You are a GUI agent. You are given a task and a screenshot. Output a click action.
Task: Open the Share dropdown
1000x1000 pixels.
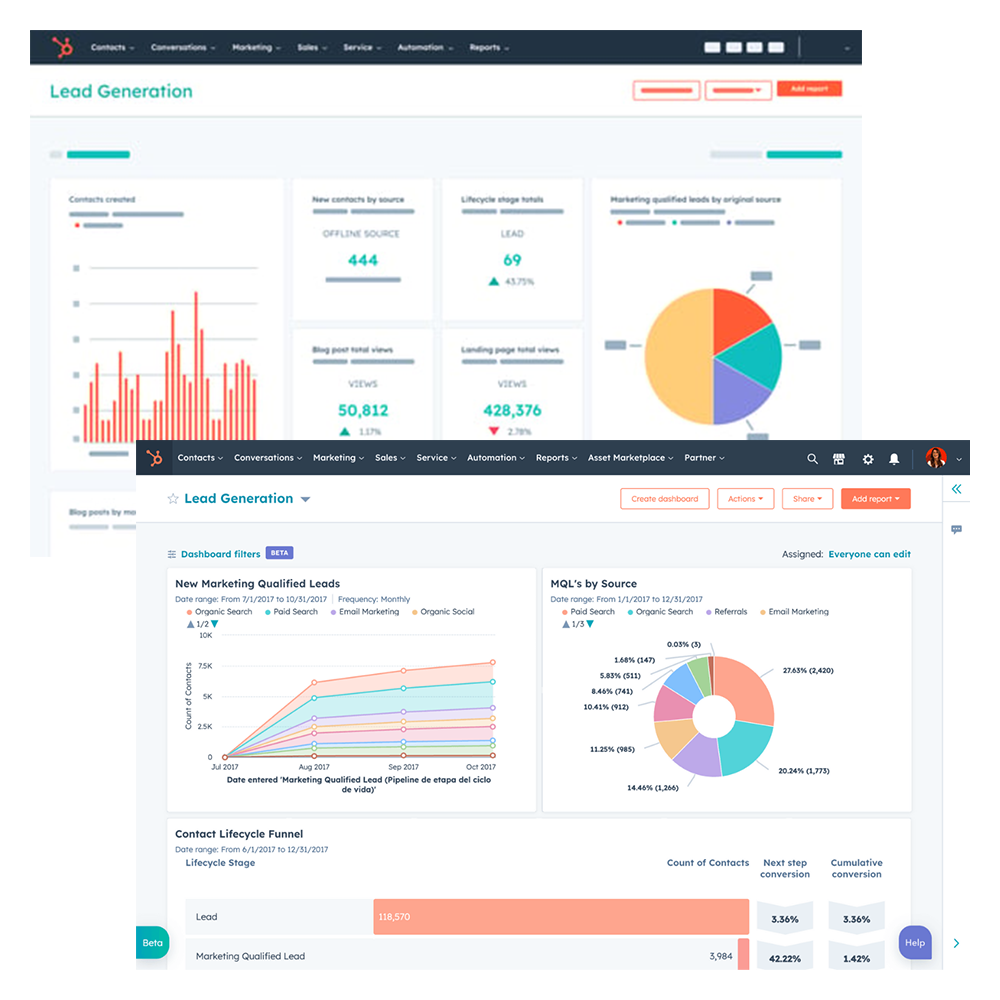pos(807,499)
